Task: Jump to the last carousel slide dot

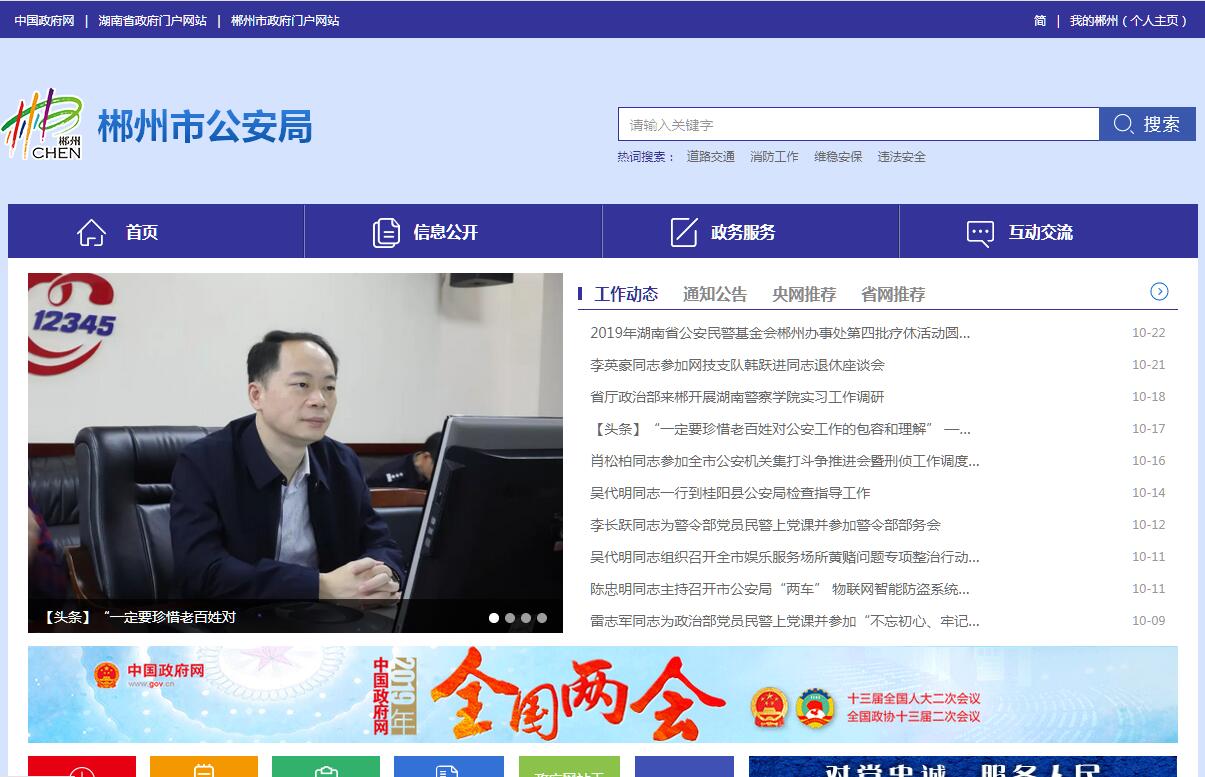Action: tap(542, 618)
